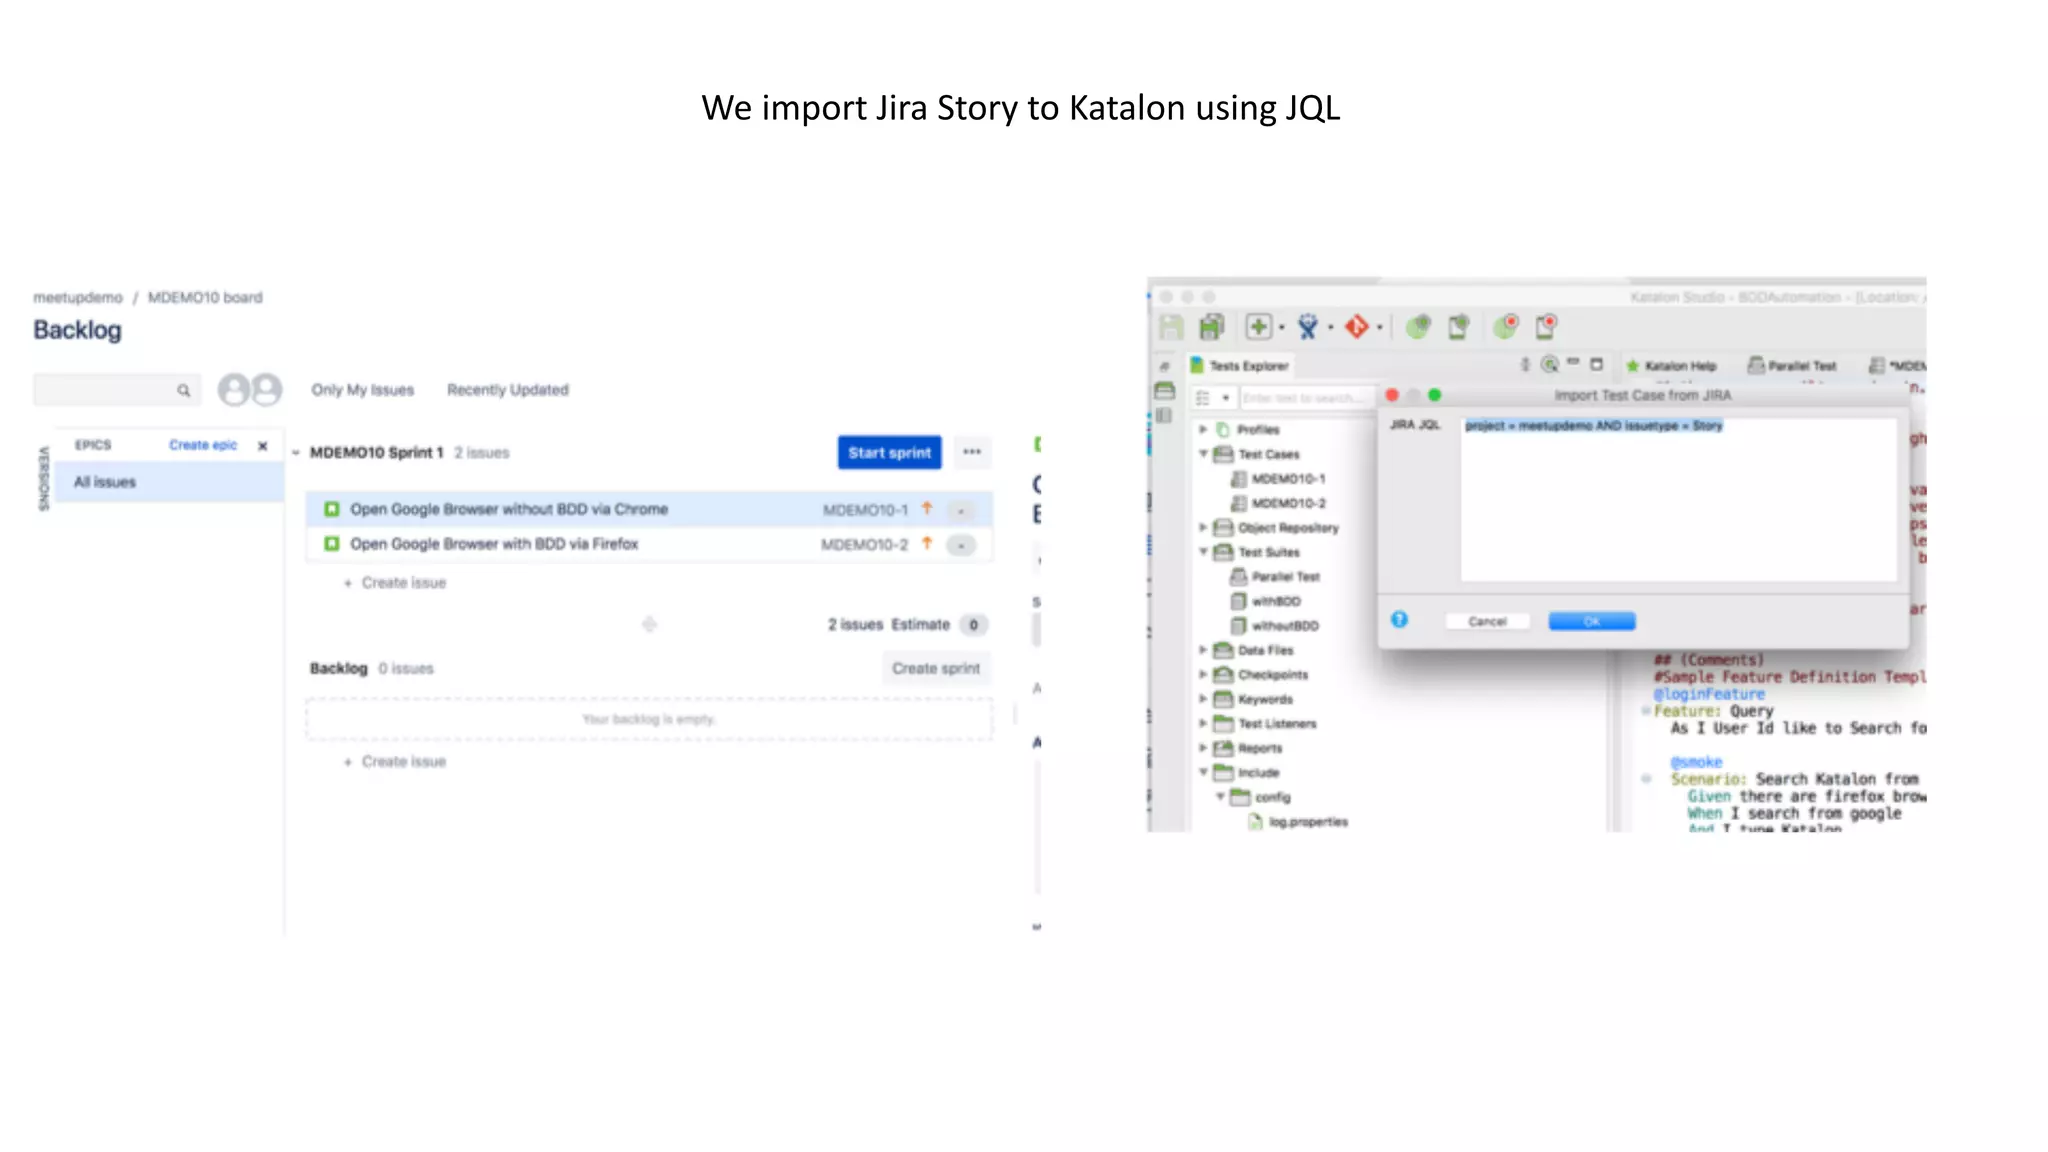2048x1152 pixels.
Task: Click the Git toolbar icon
Action: coord(1357,327)
